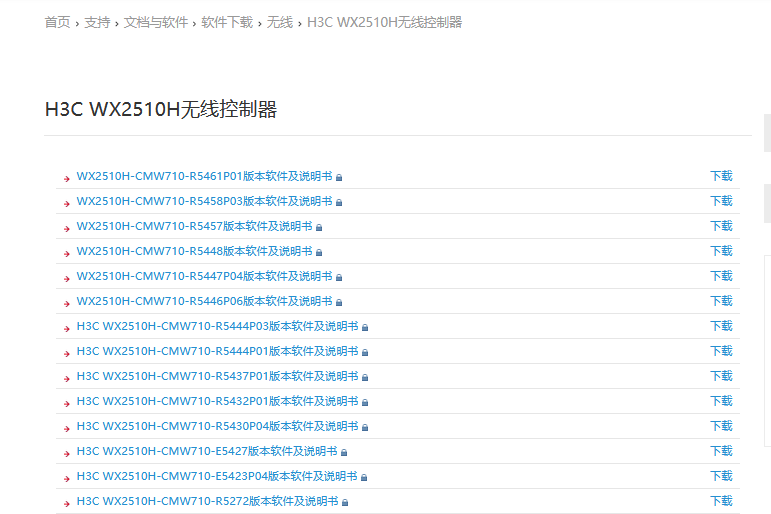Click red arrow bullet before E5427 entry

67,454
